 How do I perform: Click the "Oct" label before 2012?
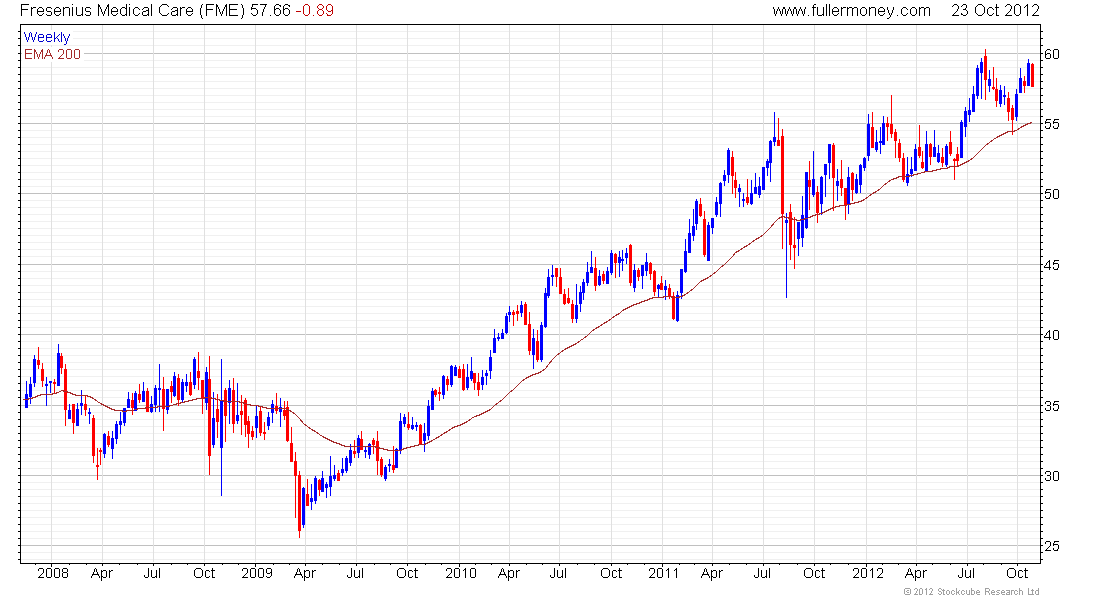point(814,573)
